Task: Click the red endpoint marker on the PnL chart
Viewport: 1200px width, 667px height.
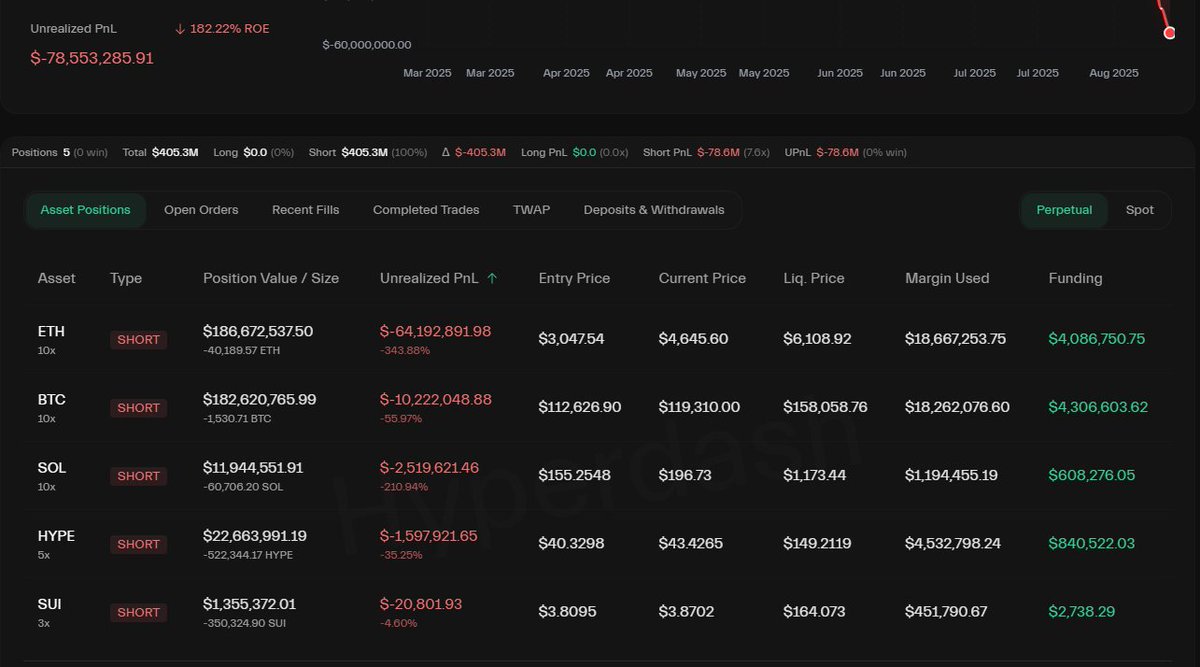Action: pos(1170,33)
